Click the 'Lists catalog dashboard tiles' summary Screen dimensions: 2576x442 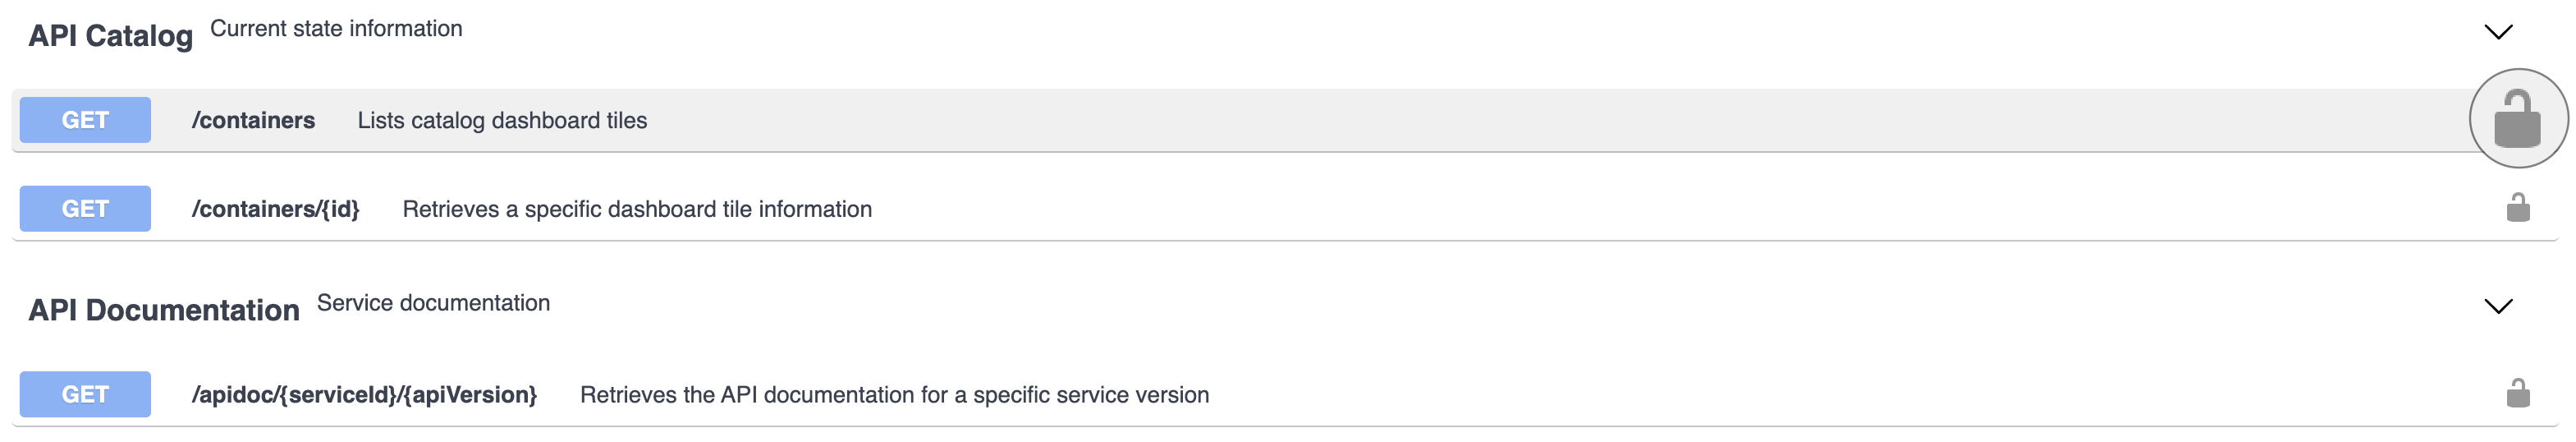point(502,121)
